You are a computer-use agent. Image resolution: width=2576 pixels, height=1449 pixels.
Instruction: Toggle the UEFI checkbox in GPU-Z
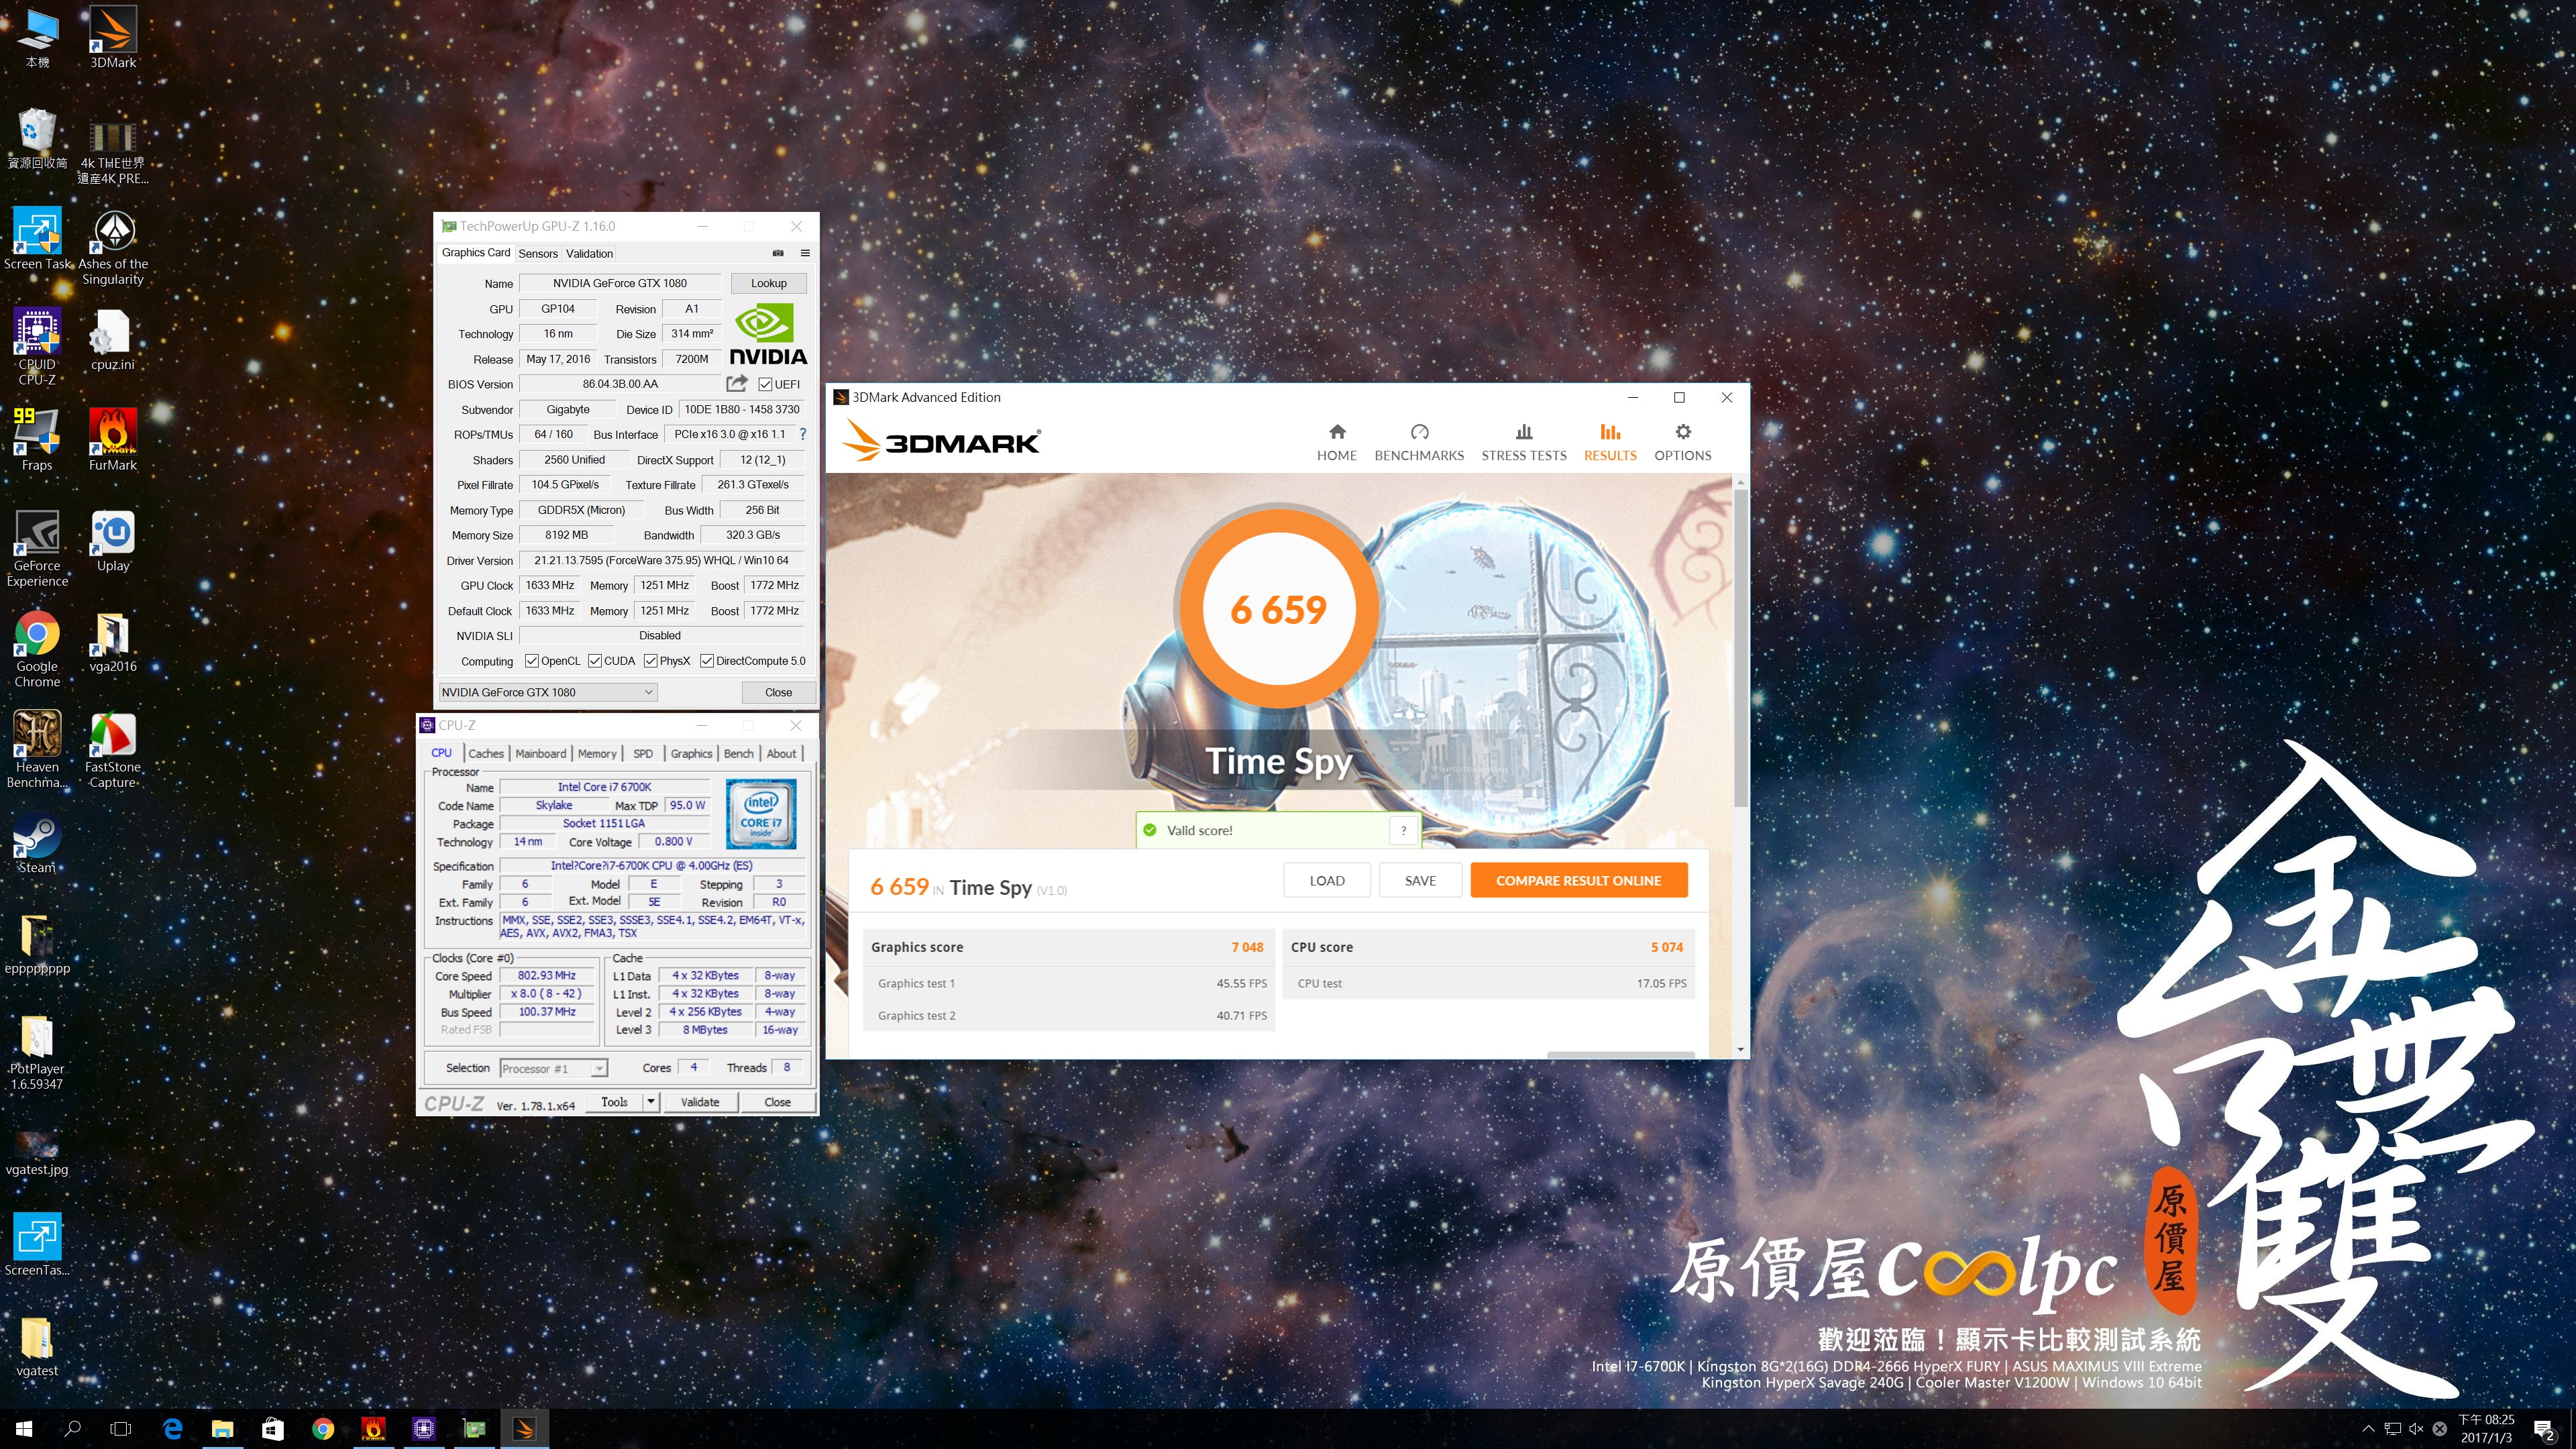(x=765, y=384)
